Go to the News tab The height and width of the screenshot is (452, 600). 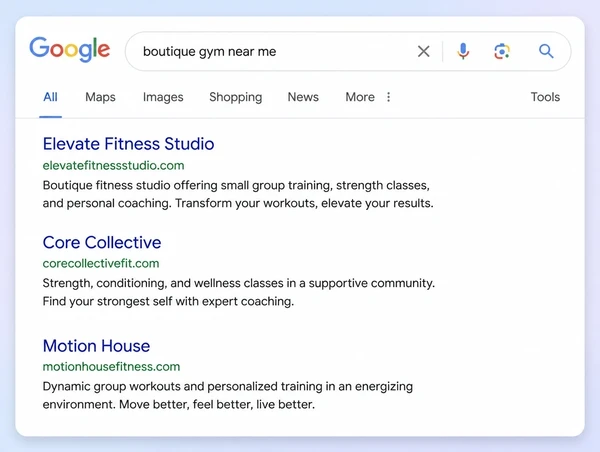303,97
